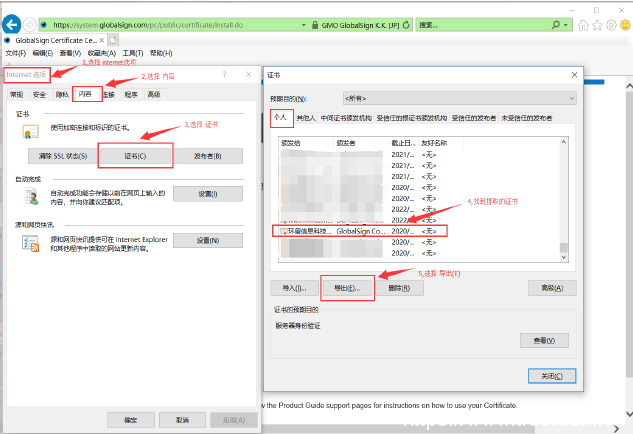This screenshot has height=434, width=633.
Task: Click certificate list scroll up arrow
Action: [x=564, y=142]
